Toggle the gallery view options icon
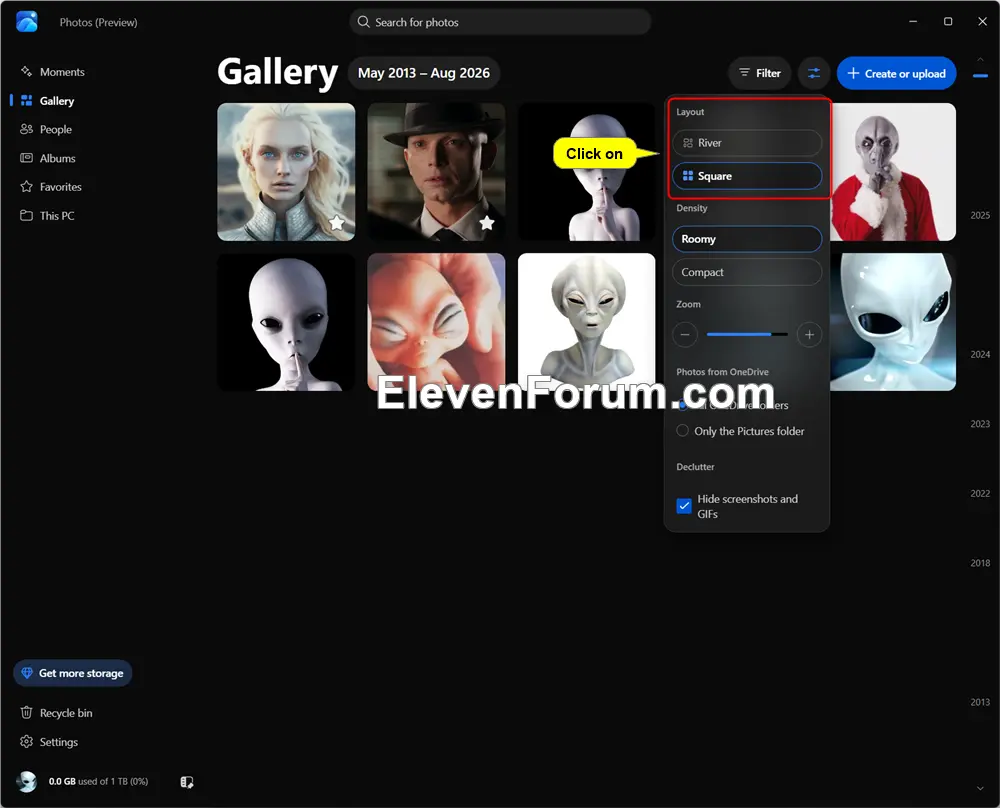 [814, 73]
